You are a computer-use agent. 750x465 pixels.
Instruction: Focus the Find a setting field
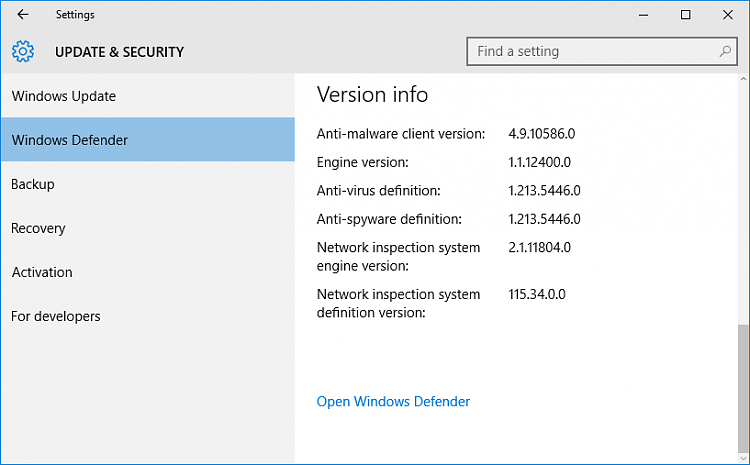coord(602,51)
